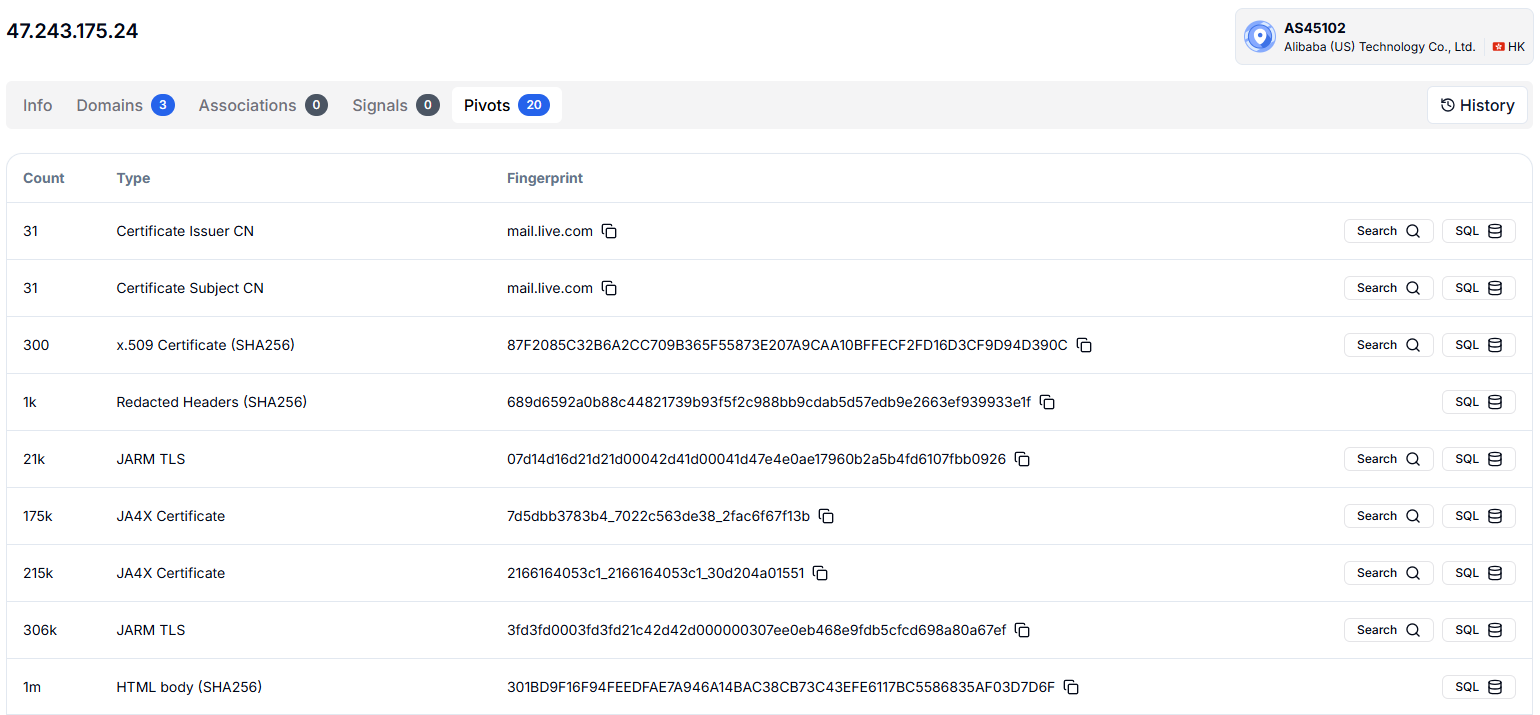Copy the JARM TLS fingerprint starting 3fd3fd
The image size is (1540, 715).
[1022, 630]
